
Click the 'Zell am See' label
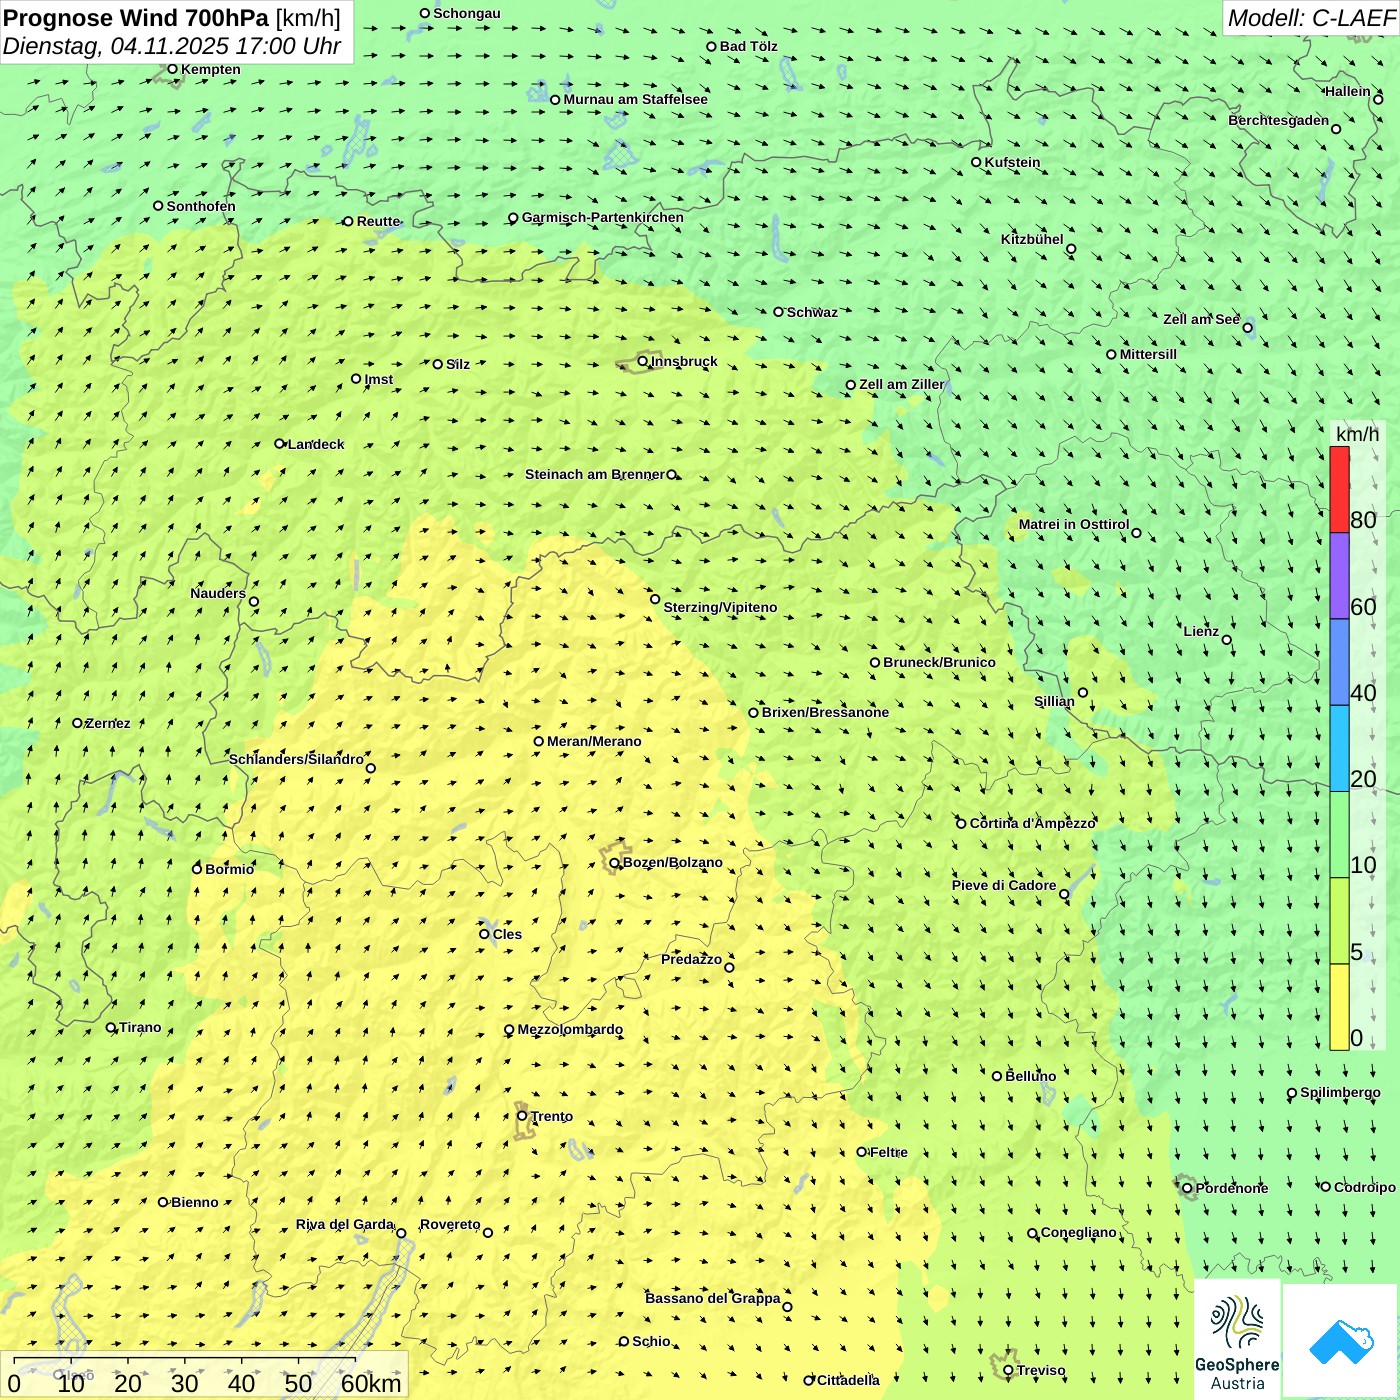tap(1201, 319)
